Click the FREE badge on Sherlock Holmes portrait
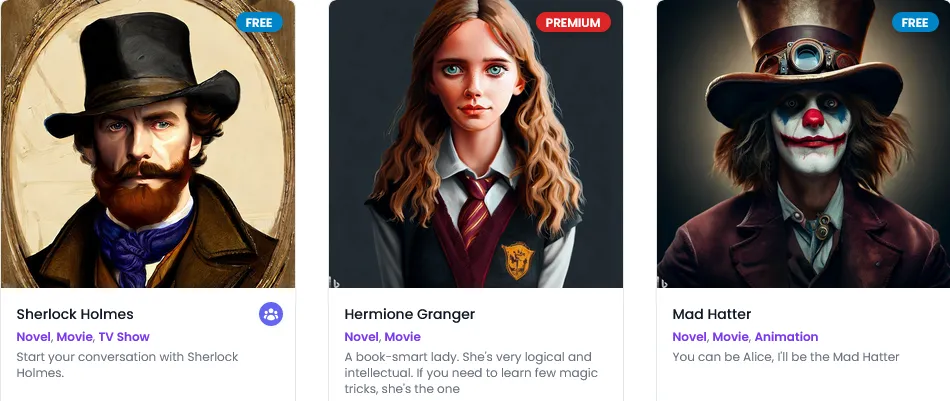This screenshot has width=950, height=401. [259, 22]
